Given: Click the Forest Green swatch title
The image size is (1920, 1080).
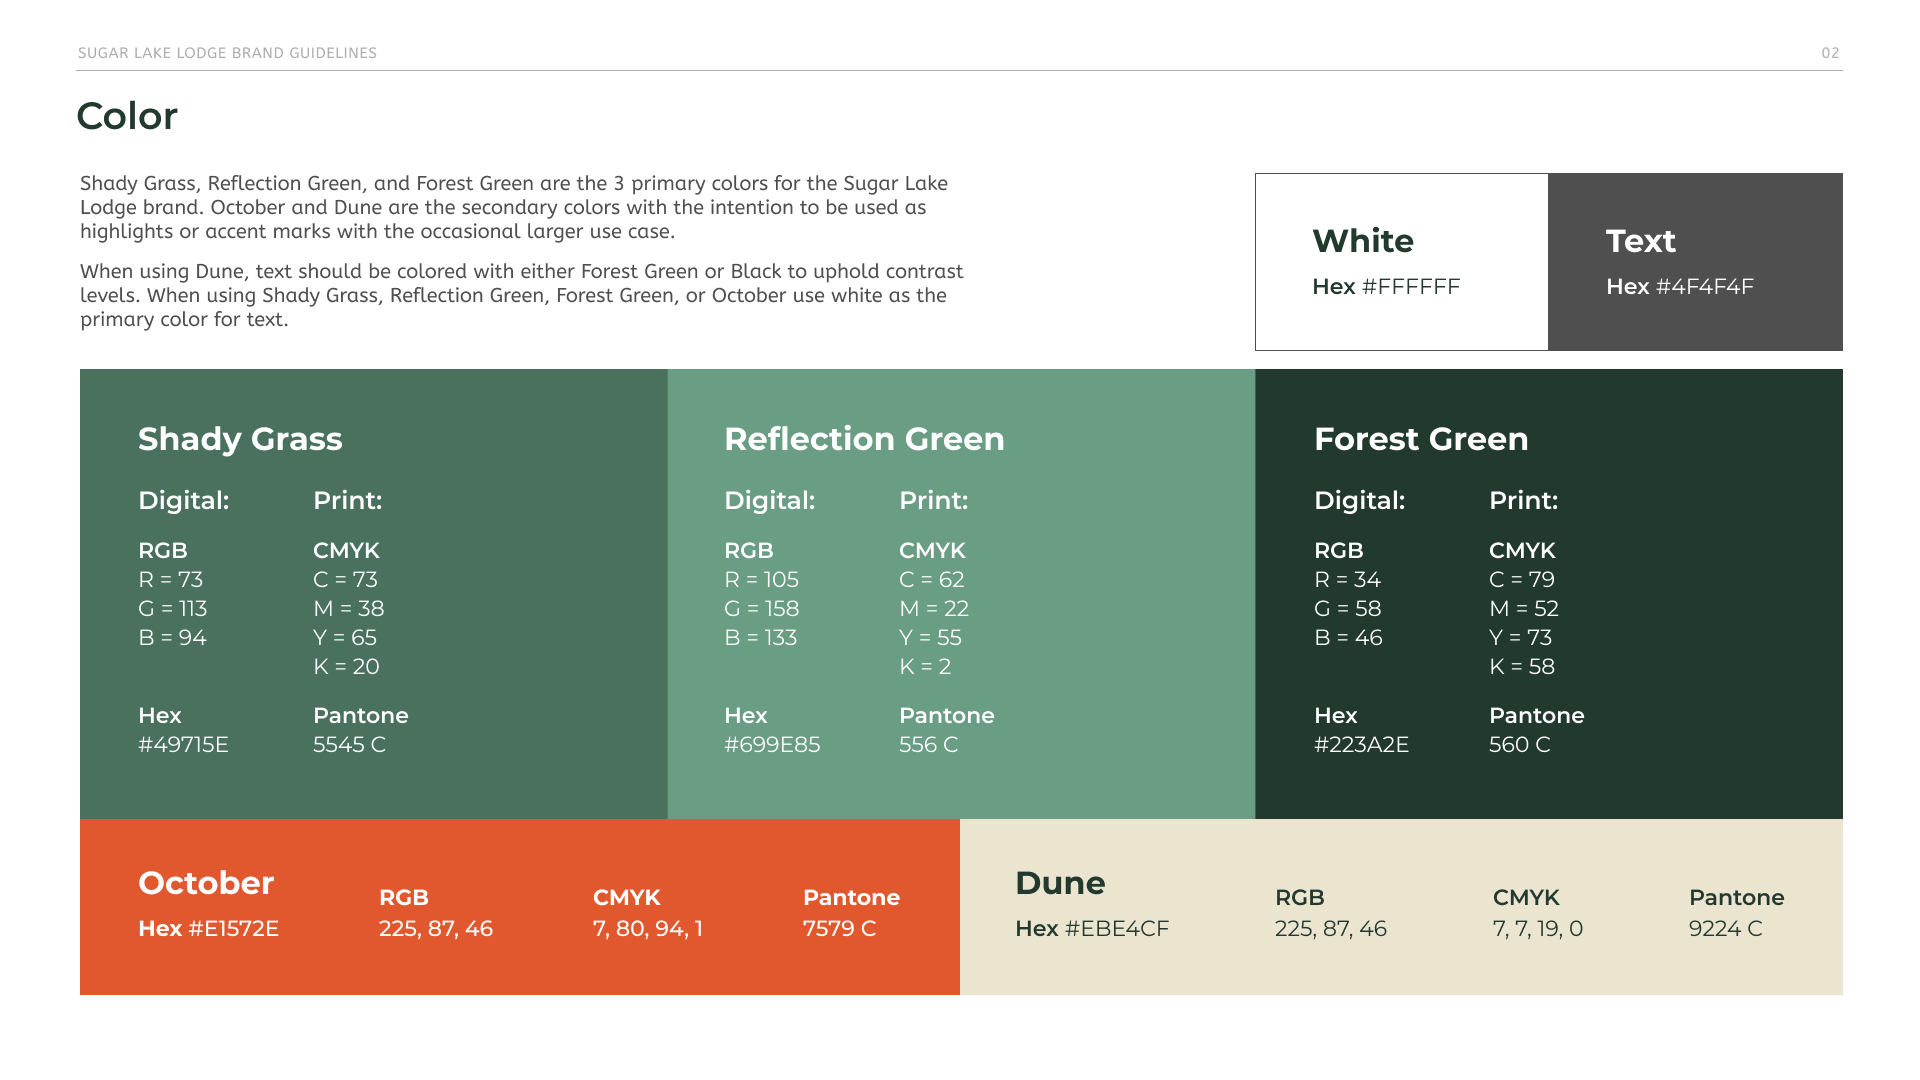Looking at the screenshot, I should pyautogui.click(x=1421, y=439).
